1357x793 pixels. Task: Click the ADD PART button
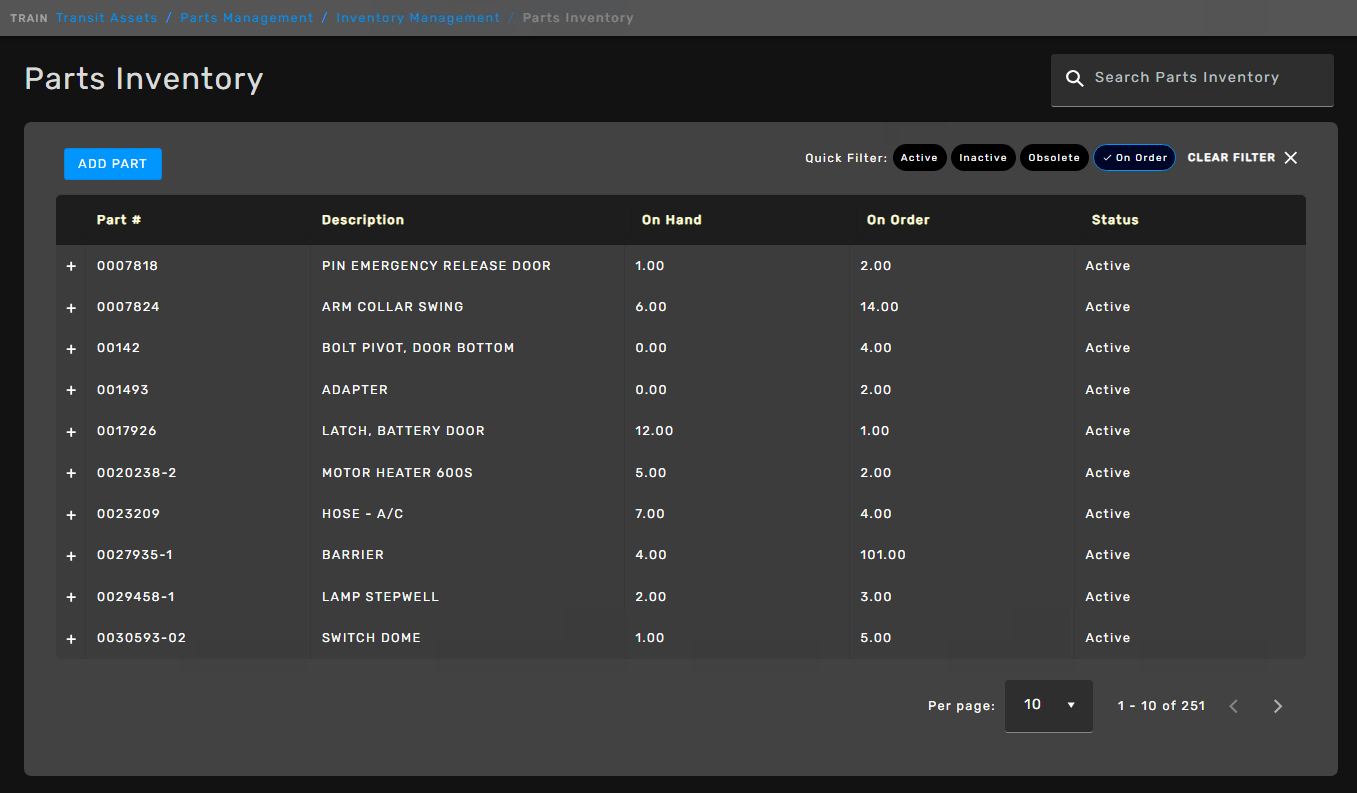pos(112,164)
